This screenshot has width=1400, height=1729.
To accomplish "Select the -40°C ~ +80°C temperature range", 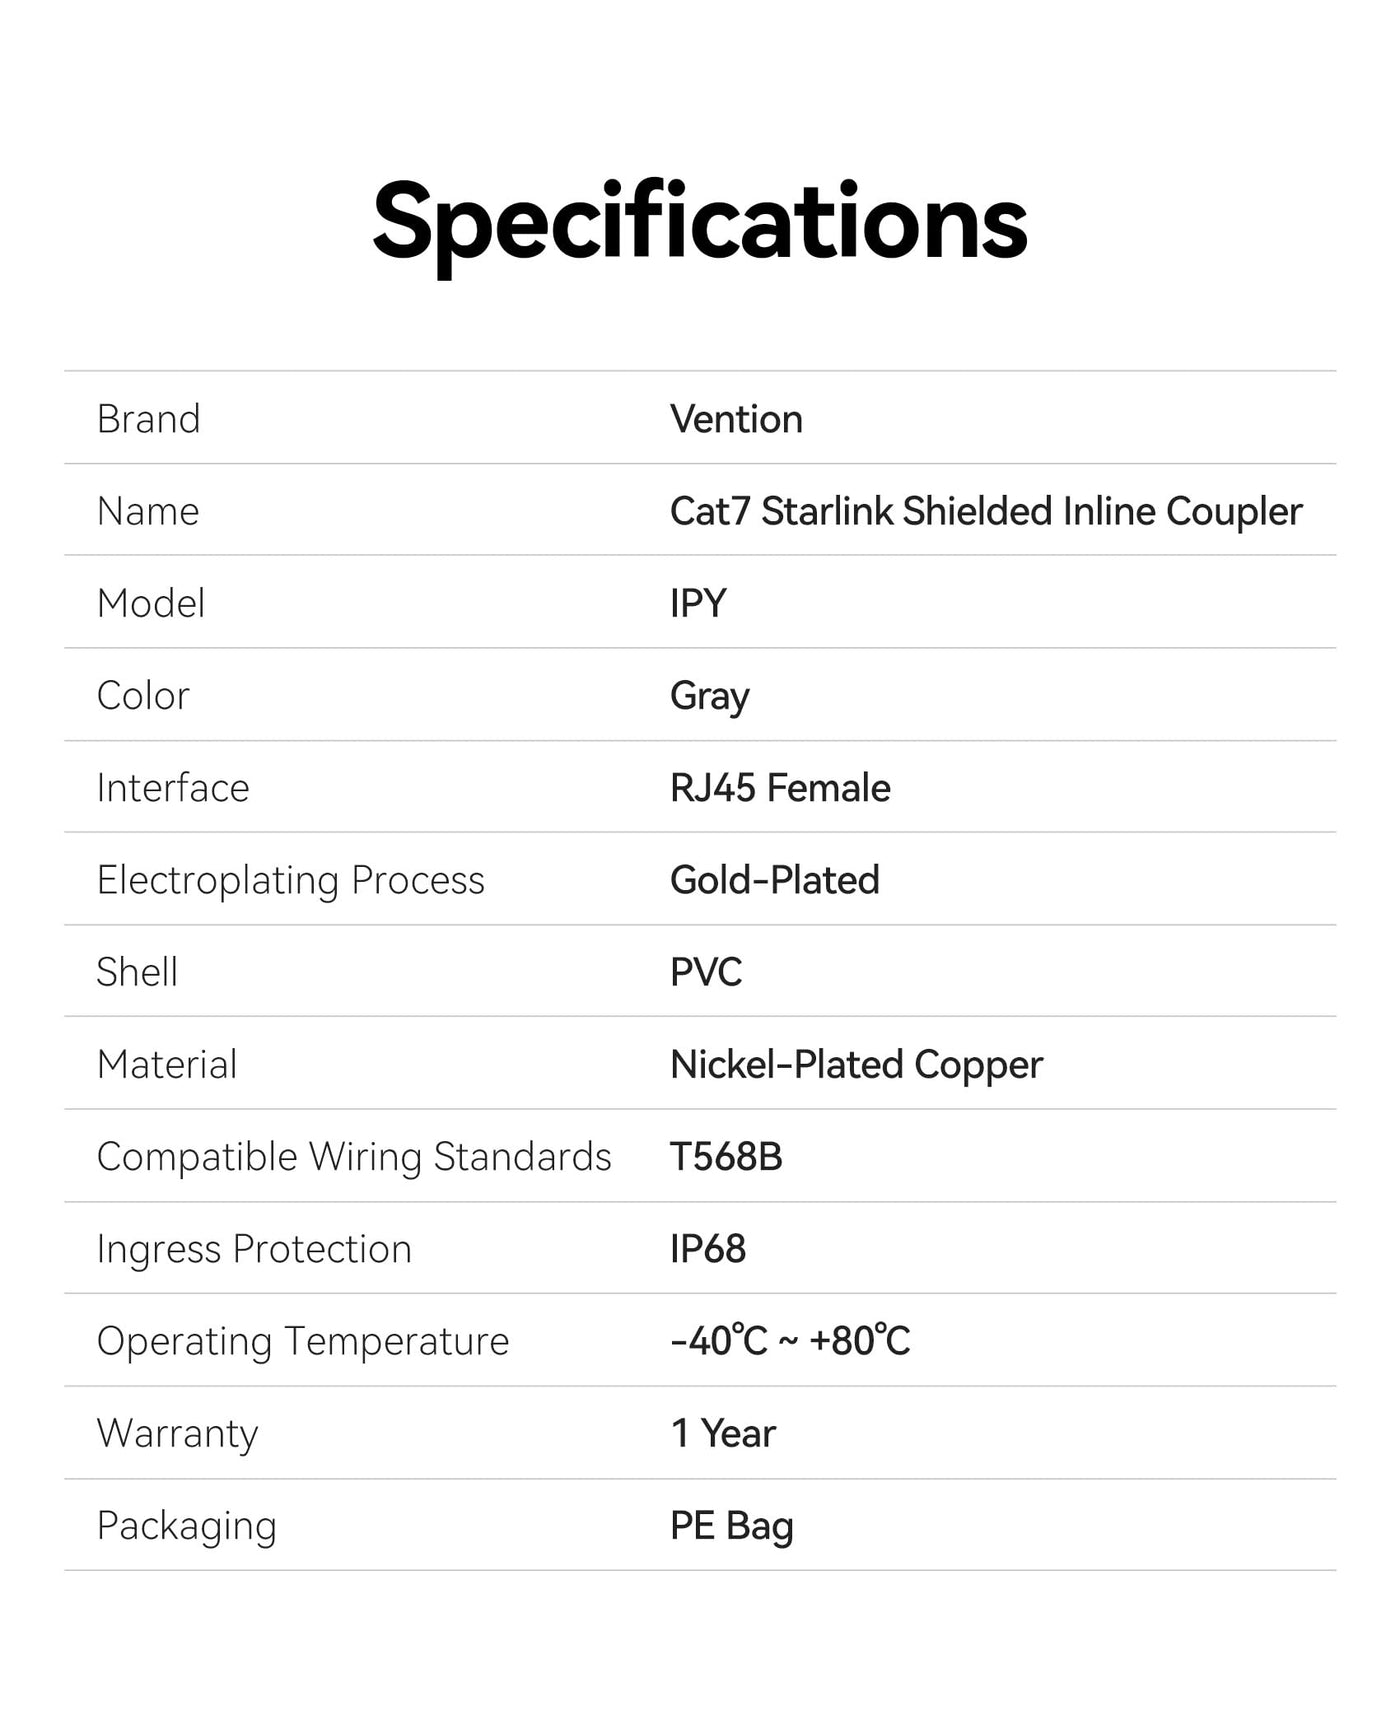I will [x=790, y=1342].
